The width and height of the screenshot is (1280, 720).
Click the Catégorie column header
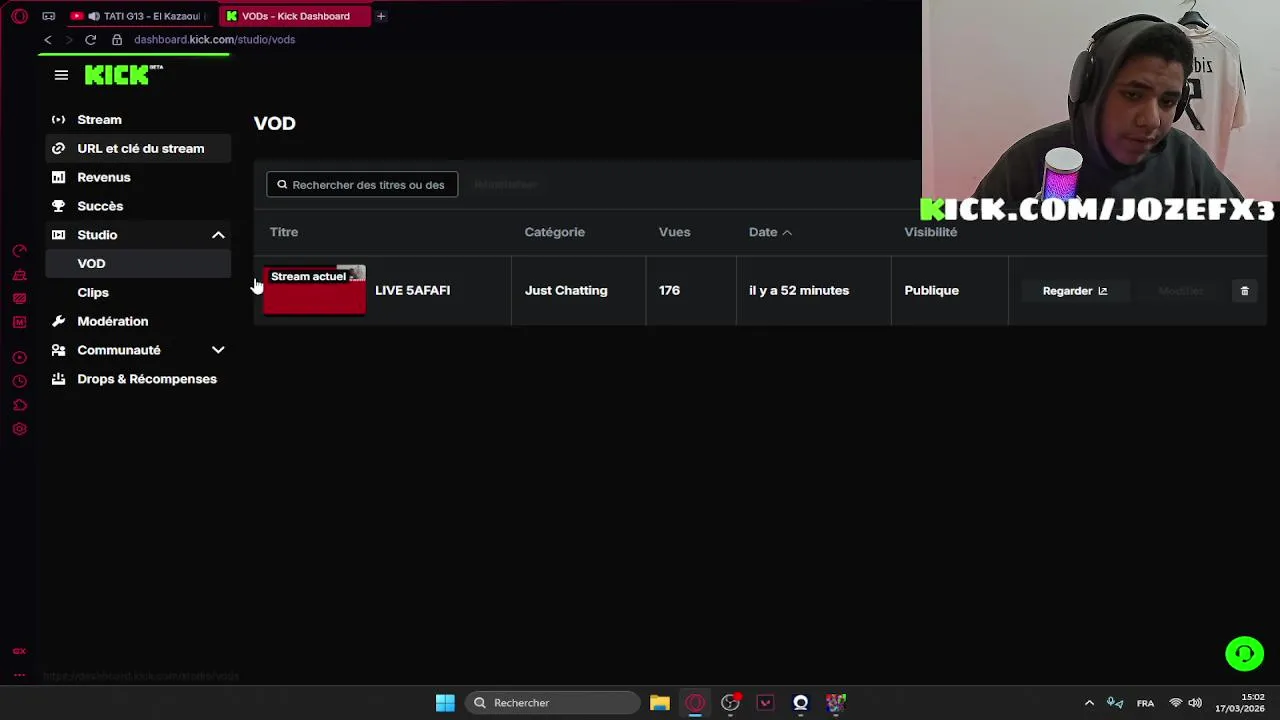(554, 232)
